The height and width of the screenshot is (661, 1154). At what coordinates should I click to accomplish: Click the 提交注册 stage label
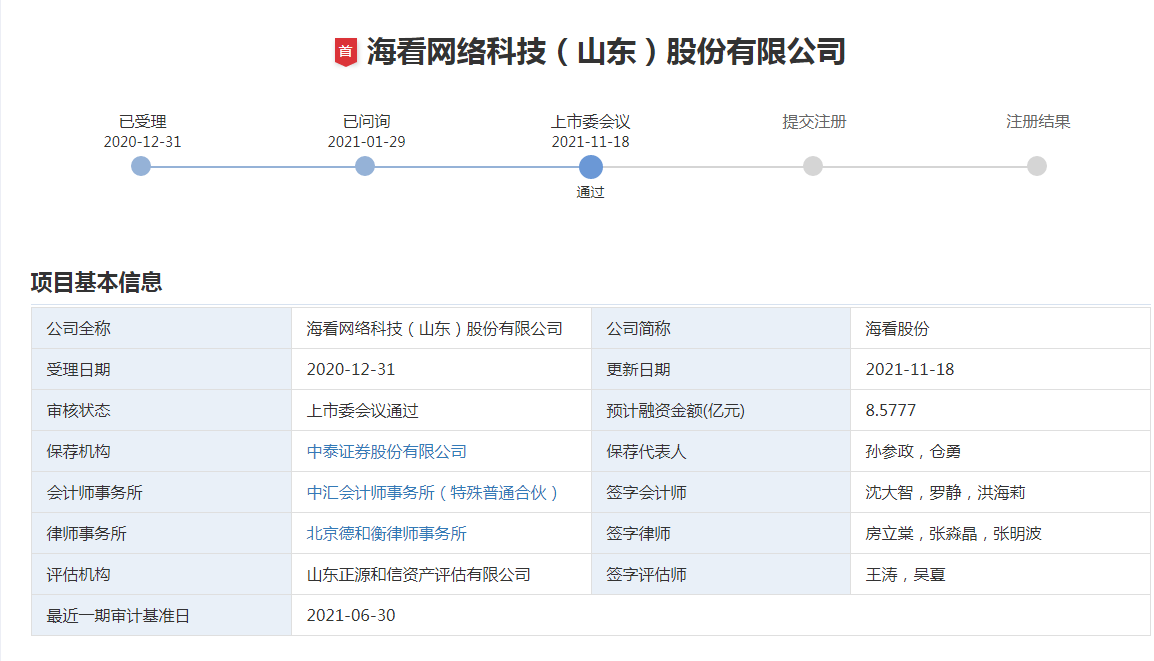814,122
